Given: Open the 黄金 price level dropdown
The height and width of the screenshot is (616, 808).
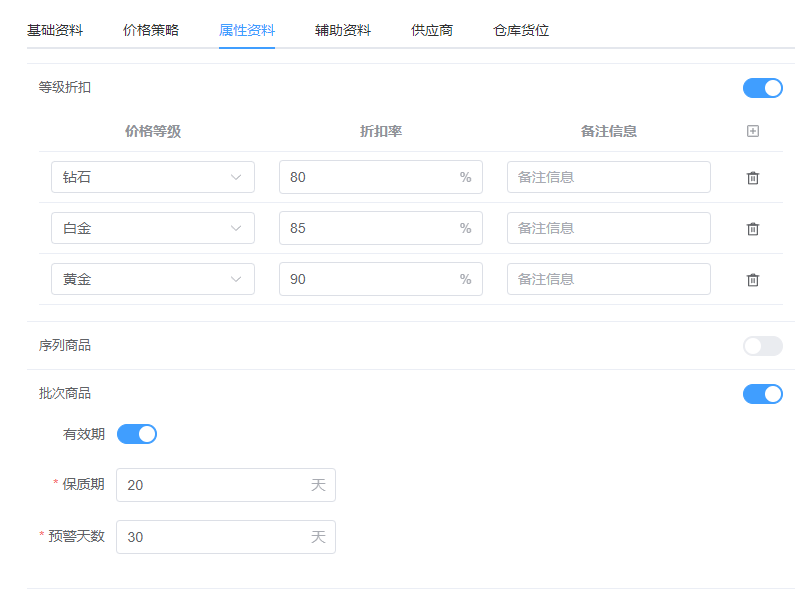Looking at the screenshot, I should click(x=153, y=279).
